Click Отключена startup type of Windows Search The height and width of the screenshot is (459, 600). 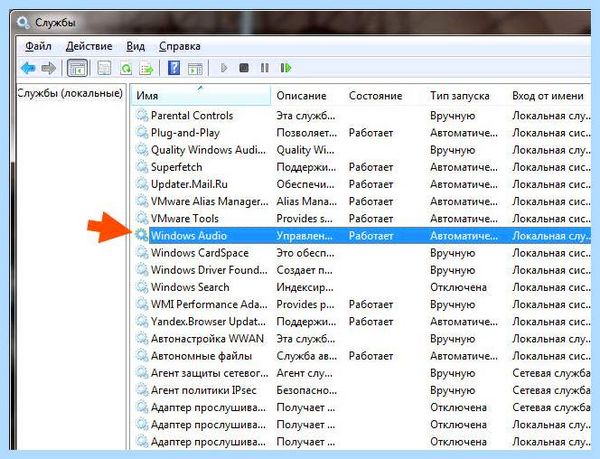pos(458,287)
